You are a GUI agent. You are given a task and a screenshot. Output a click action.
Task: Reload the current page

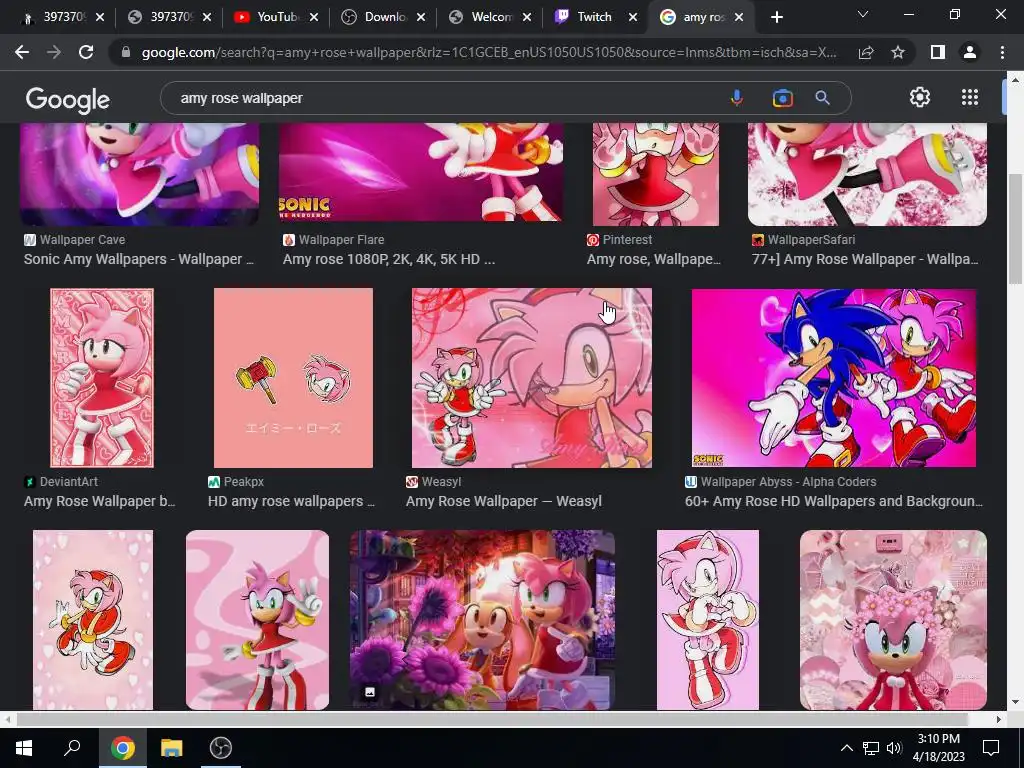click(x=86, y=52)
